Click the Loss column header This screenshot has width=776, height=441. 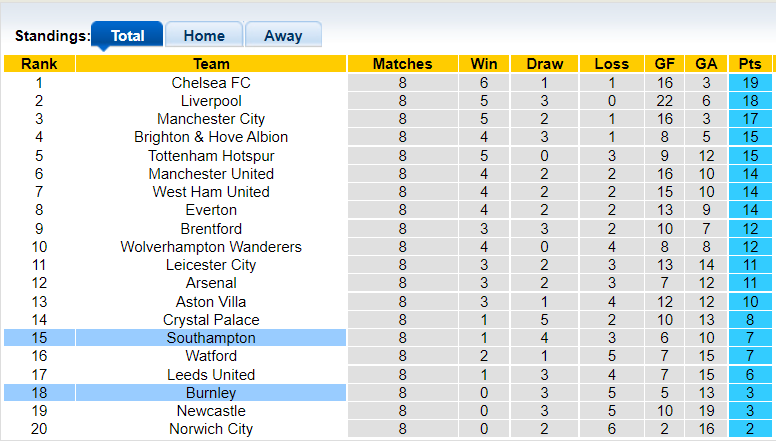(x=611, y=64)
